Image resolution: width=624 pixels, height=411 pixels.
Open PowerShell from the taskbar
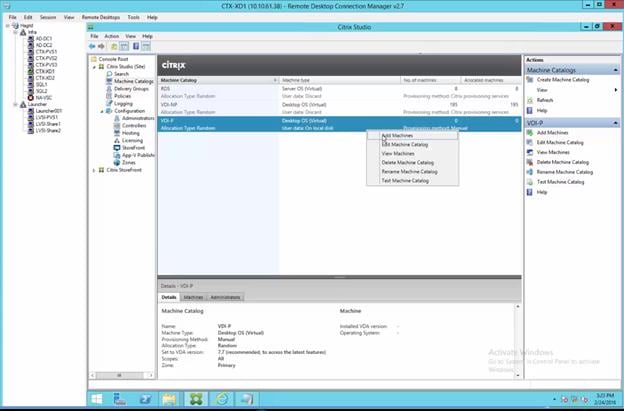(145, 399)
